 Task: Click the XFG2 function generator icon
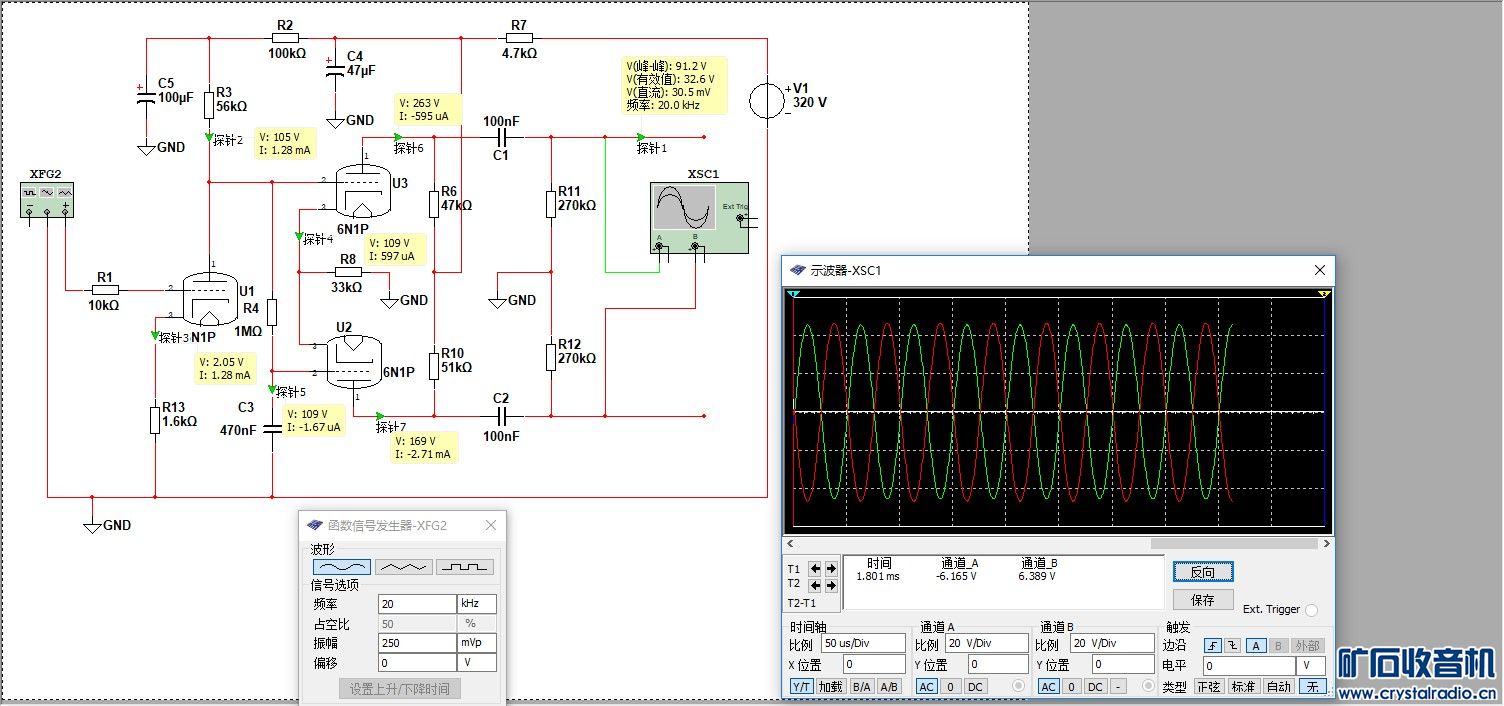click(x=48, y=198)
